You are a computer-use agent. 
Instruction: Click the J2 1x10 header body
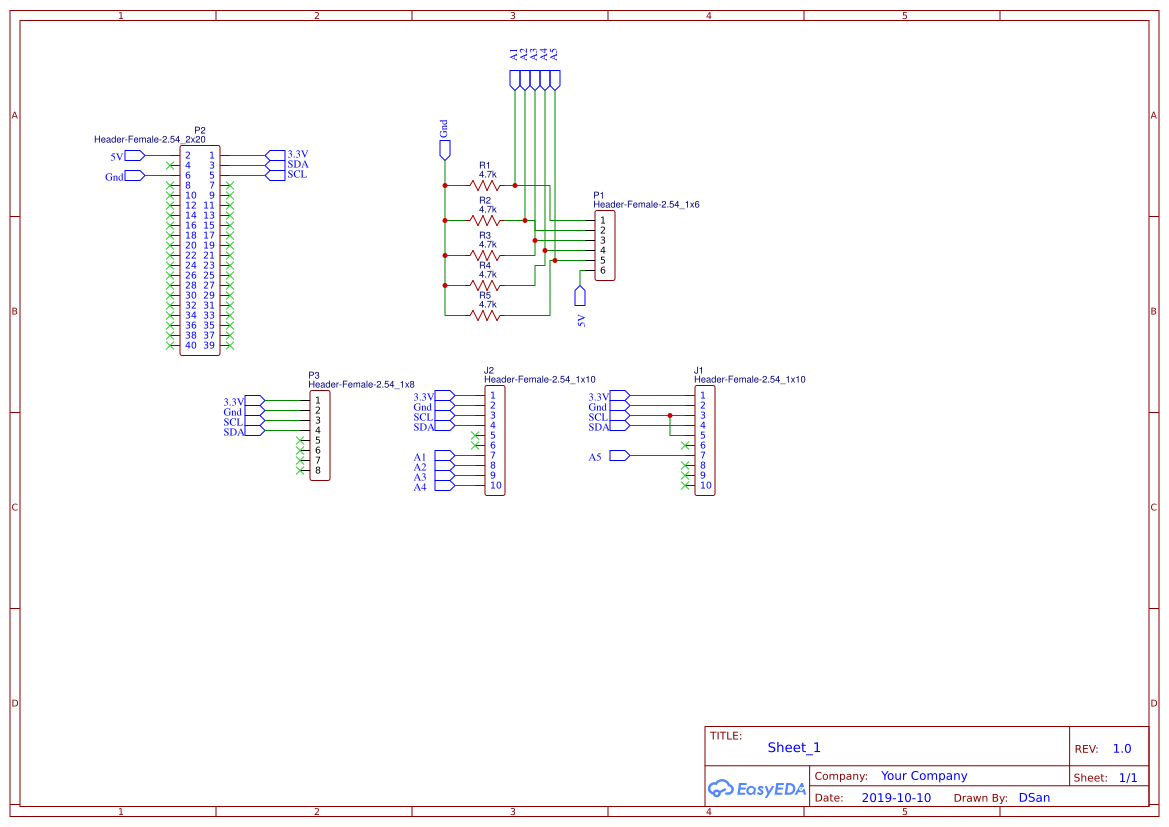495,440
